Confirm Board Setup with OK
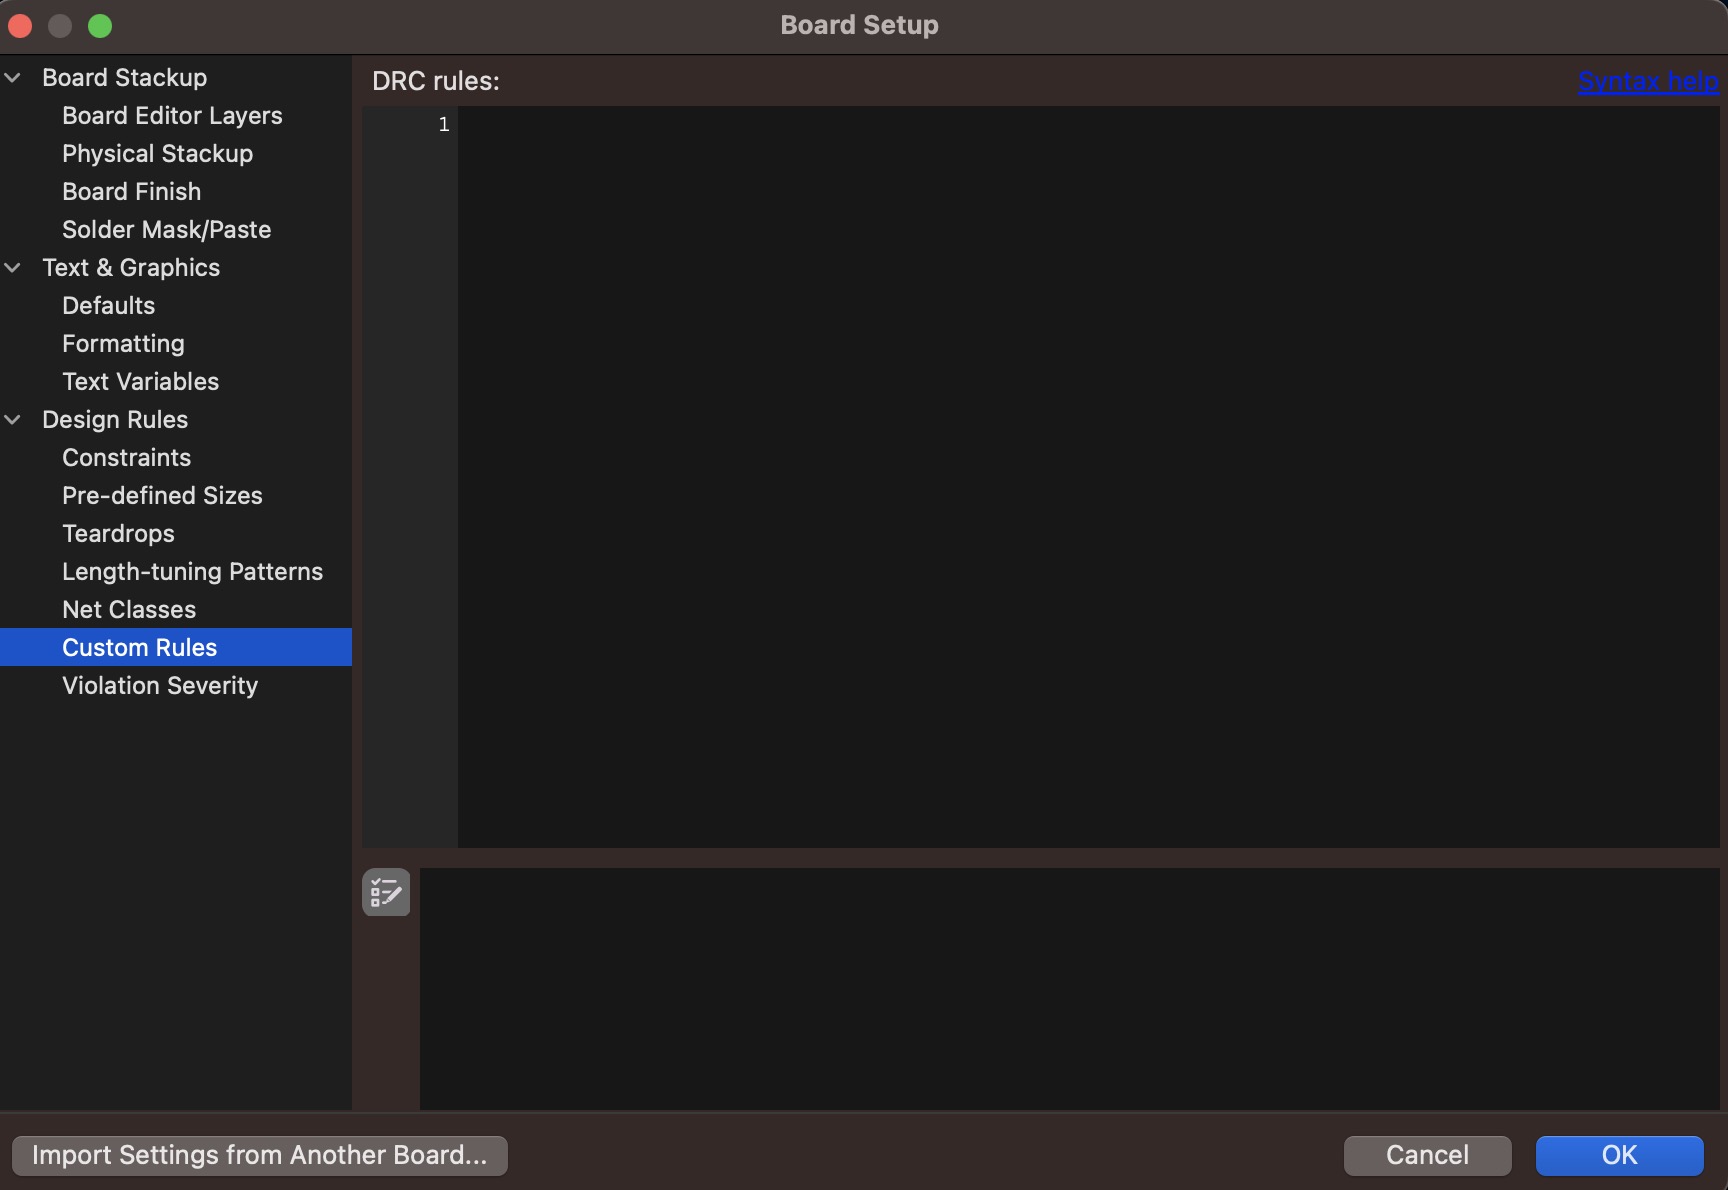This screenshot has width=1728, height=1190. (x=1619, y=1155)
